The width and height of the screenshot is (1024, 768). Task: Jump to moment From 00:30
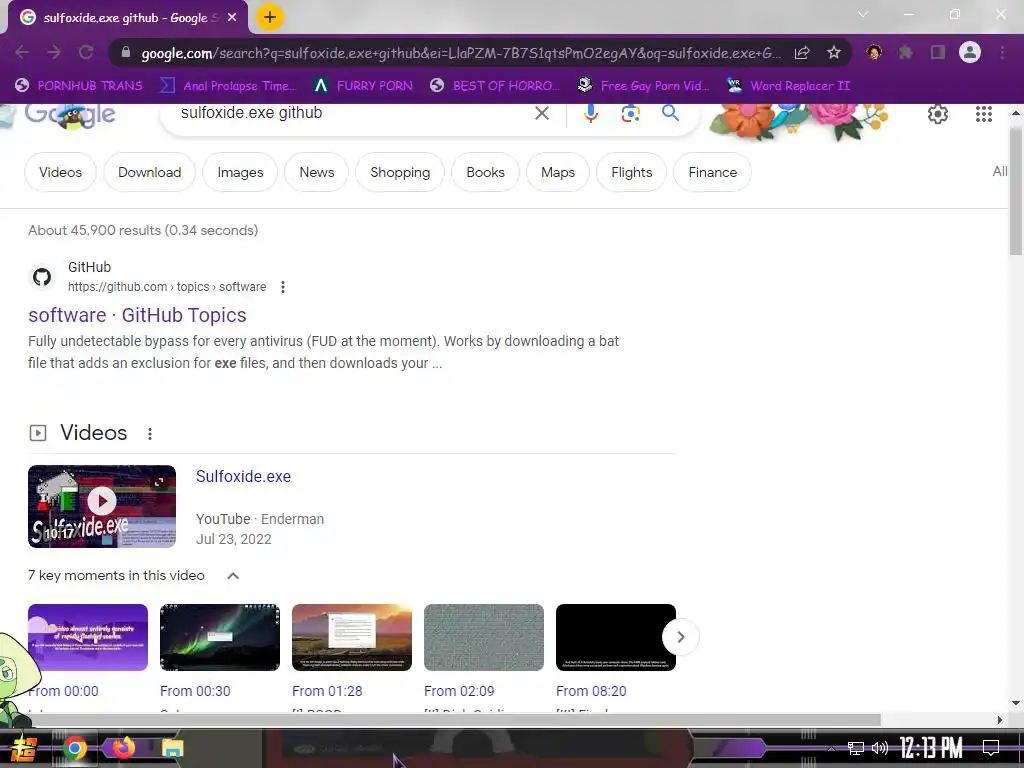pos(195,691)
